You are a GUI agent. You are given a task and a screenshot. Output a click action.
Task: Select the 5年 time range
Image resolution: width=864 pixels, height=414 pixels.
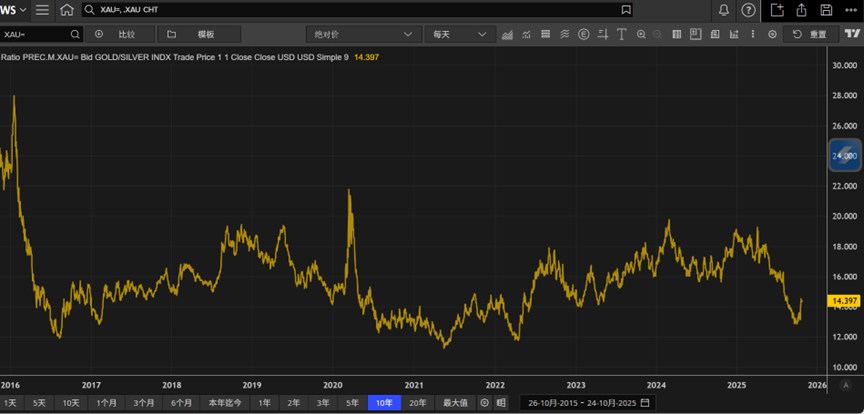pyautogui.click(x=352, y=403)
